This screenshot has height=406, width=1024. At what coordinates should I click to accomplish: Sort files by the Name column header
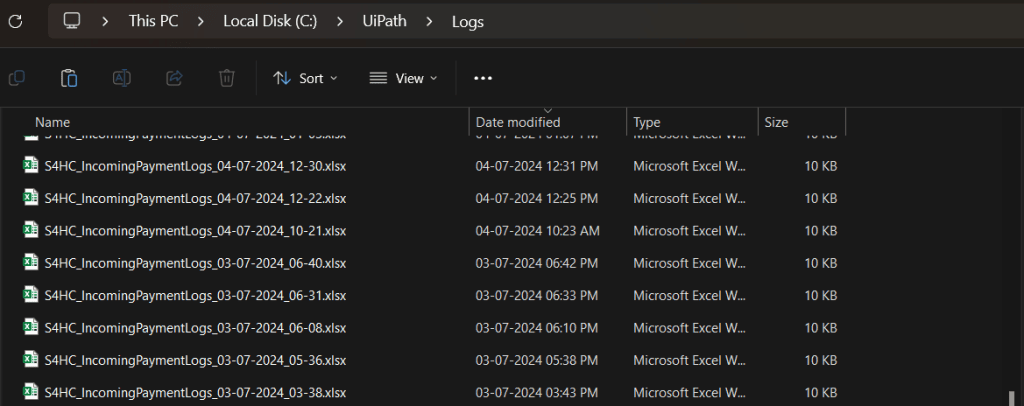pos(52,122)
